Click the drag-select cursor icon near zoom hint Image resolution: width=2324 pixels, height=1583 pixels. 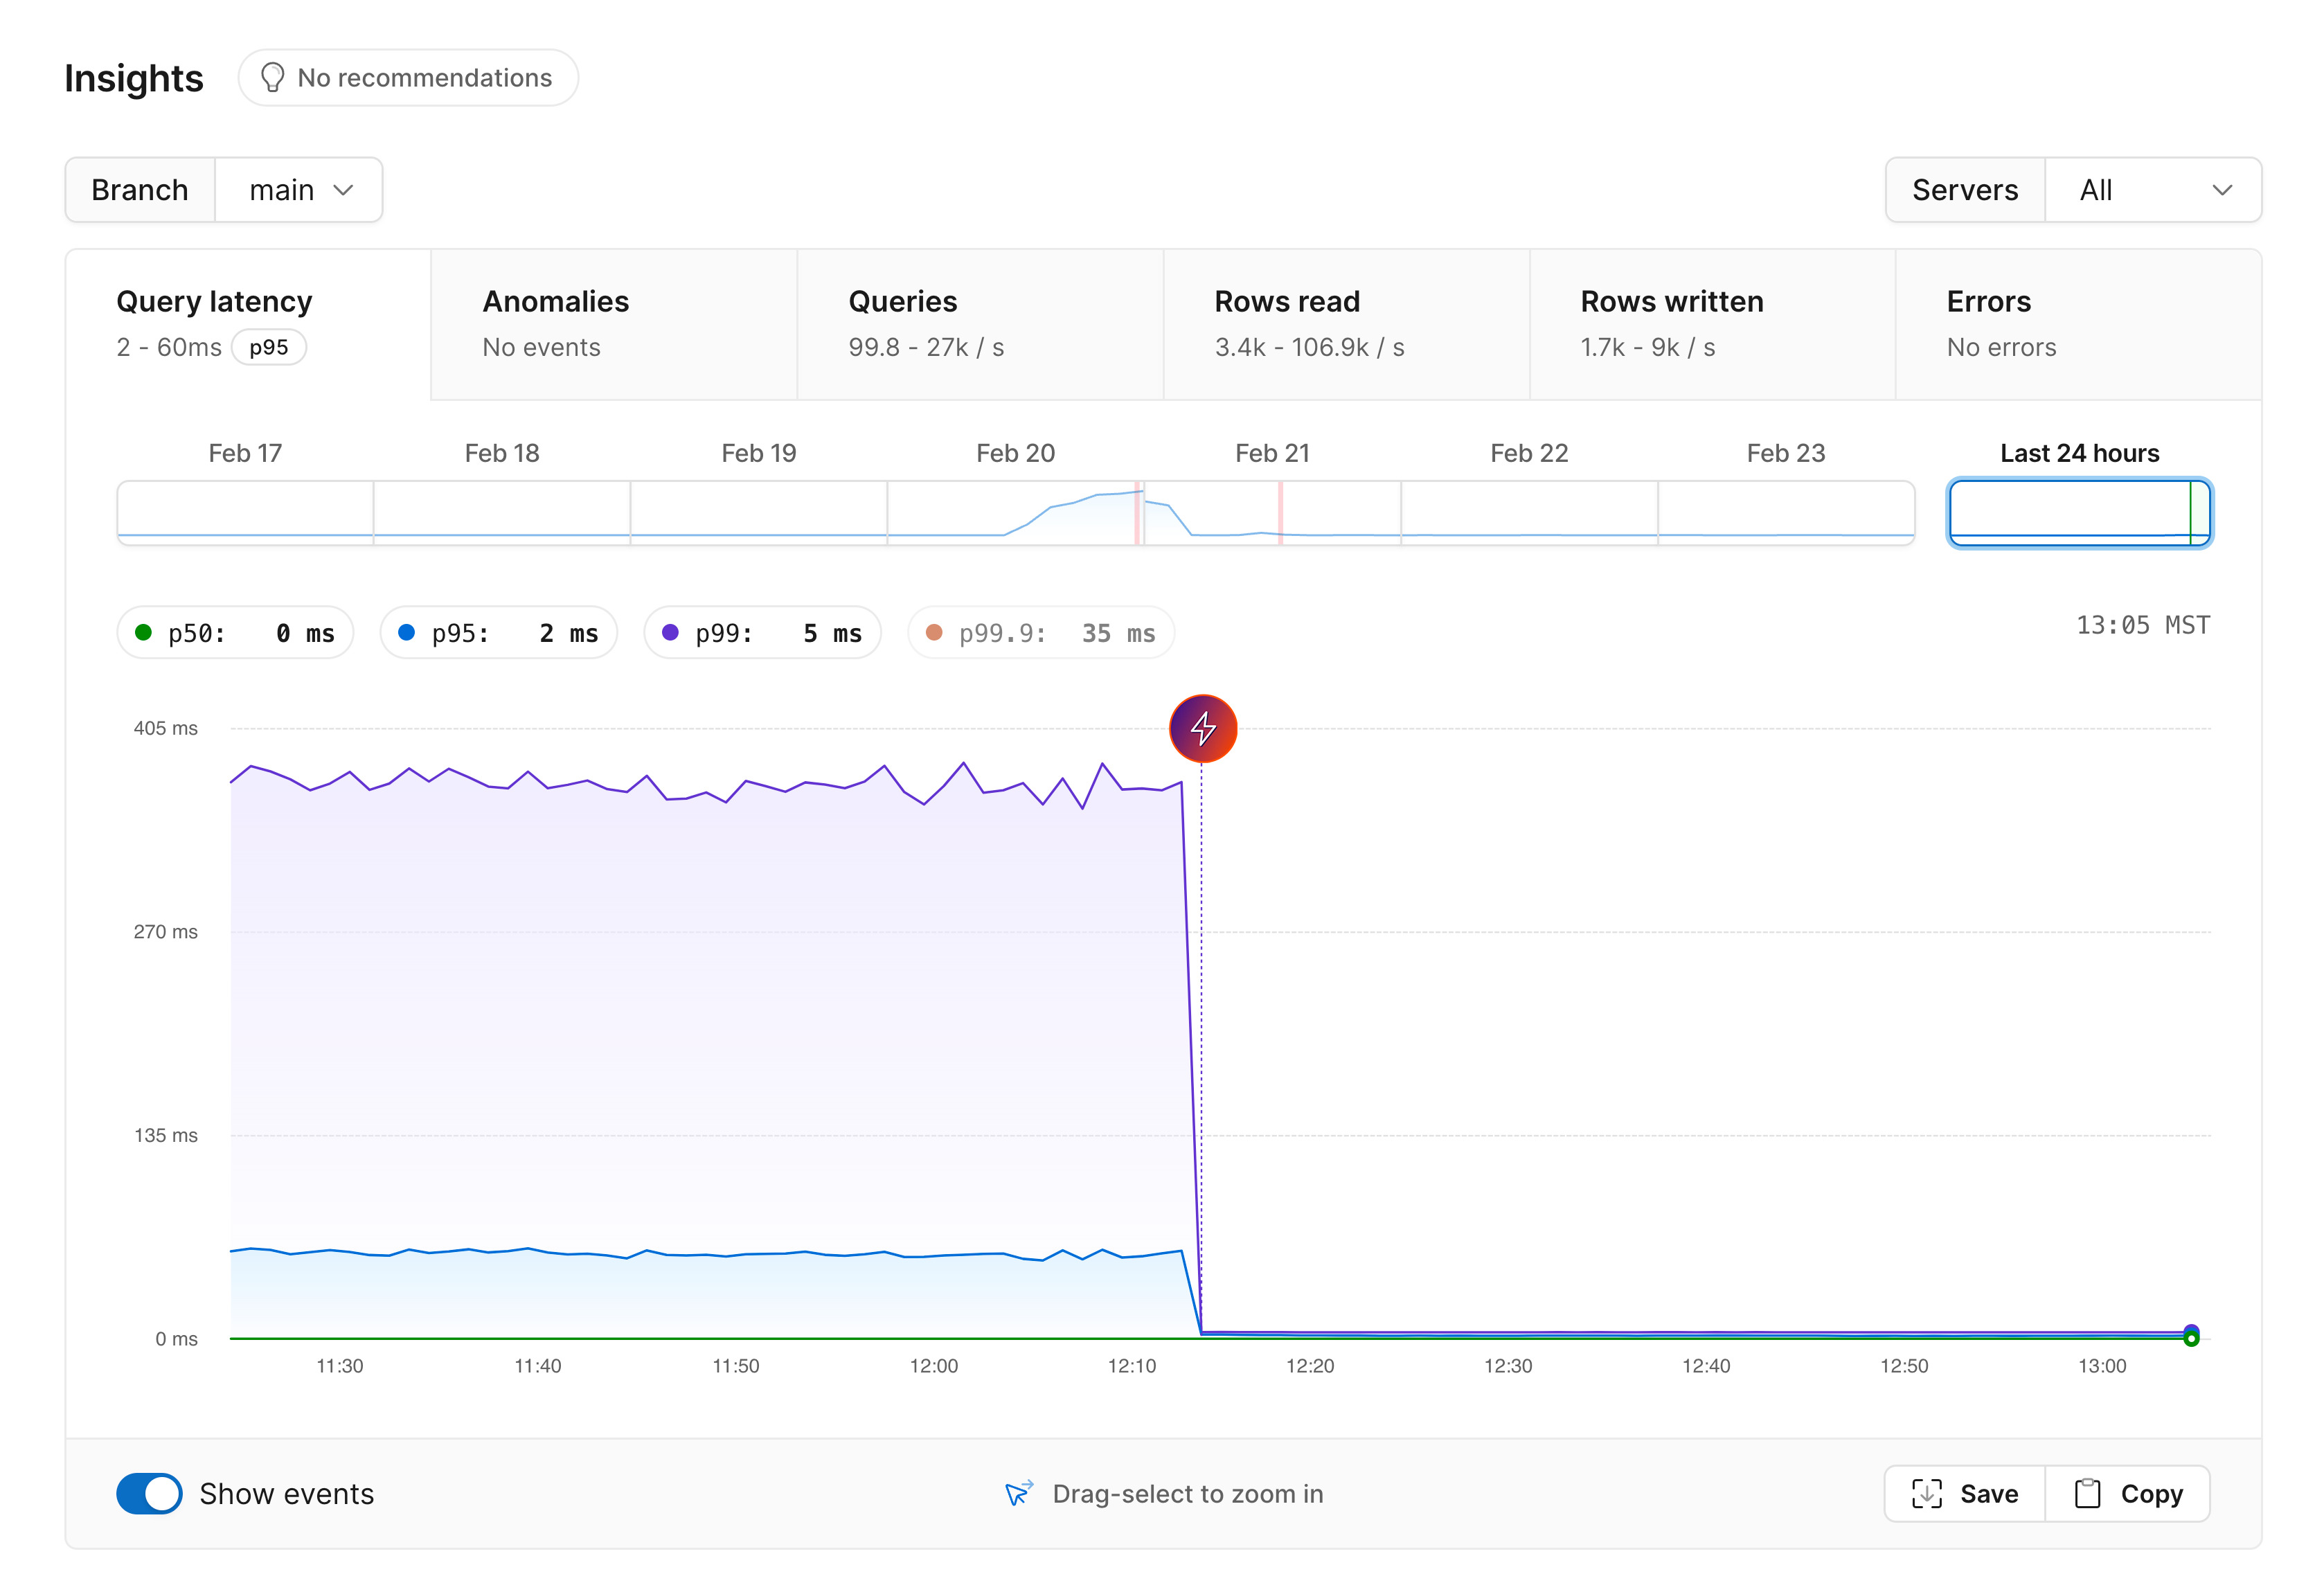point(1017,1493)
